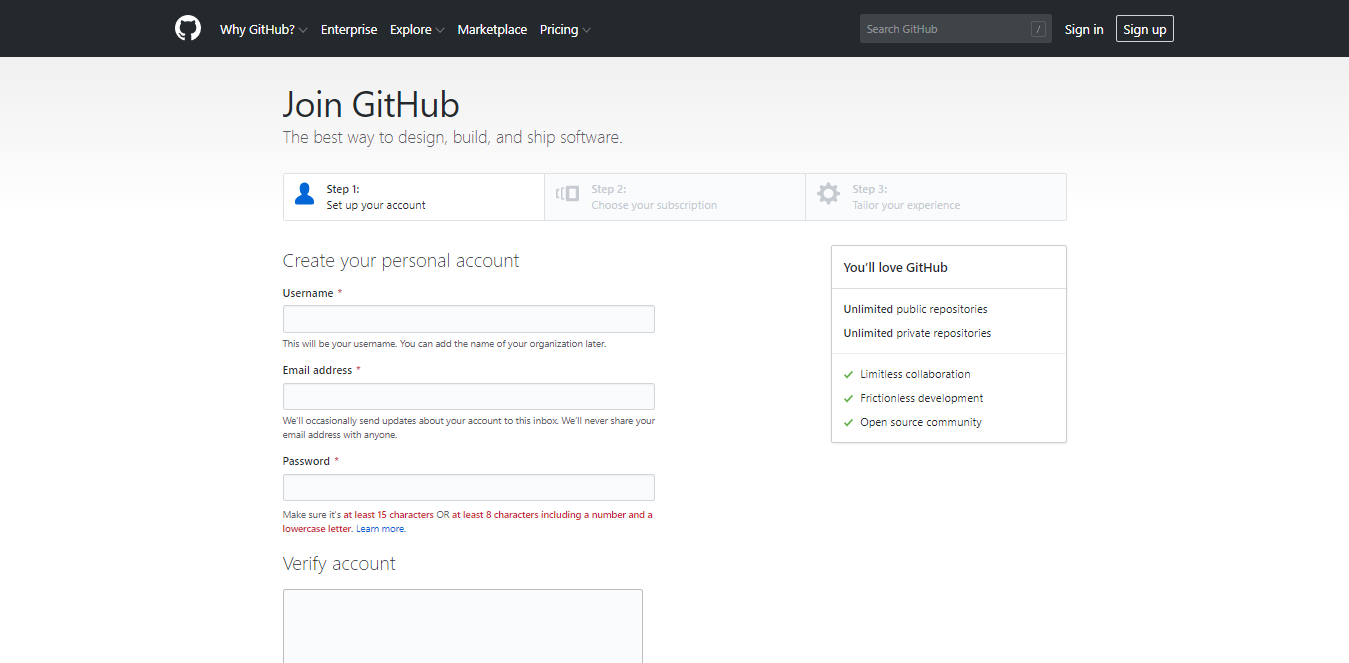
Task: Click the Password field label
Action: pos(306,461)
